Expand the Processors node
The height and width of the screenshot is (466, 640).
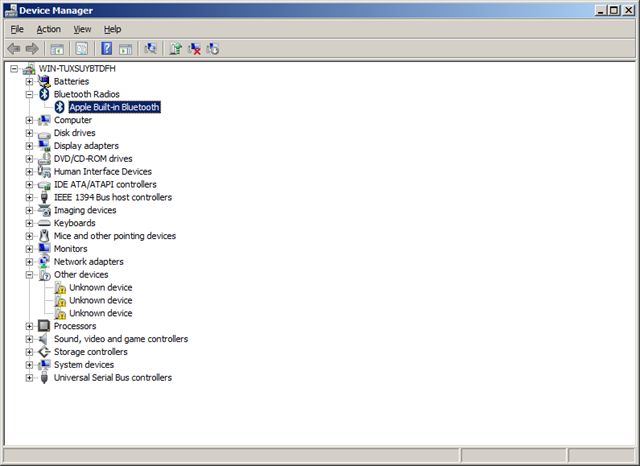pos(29,326)
